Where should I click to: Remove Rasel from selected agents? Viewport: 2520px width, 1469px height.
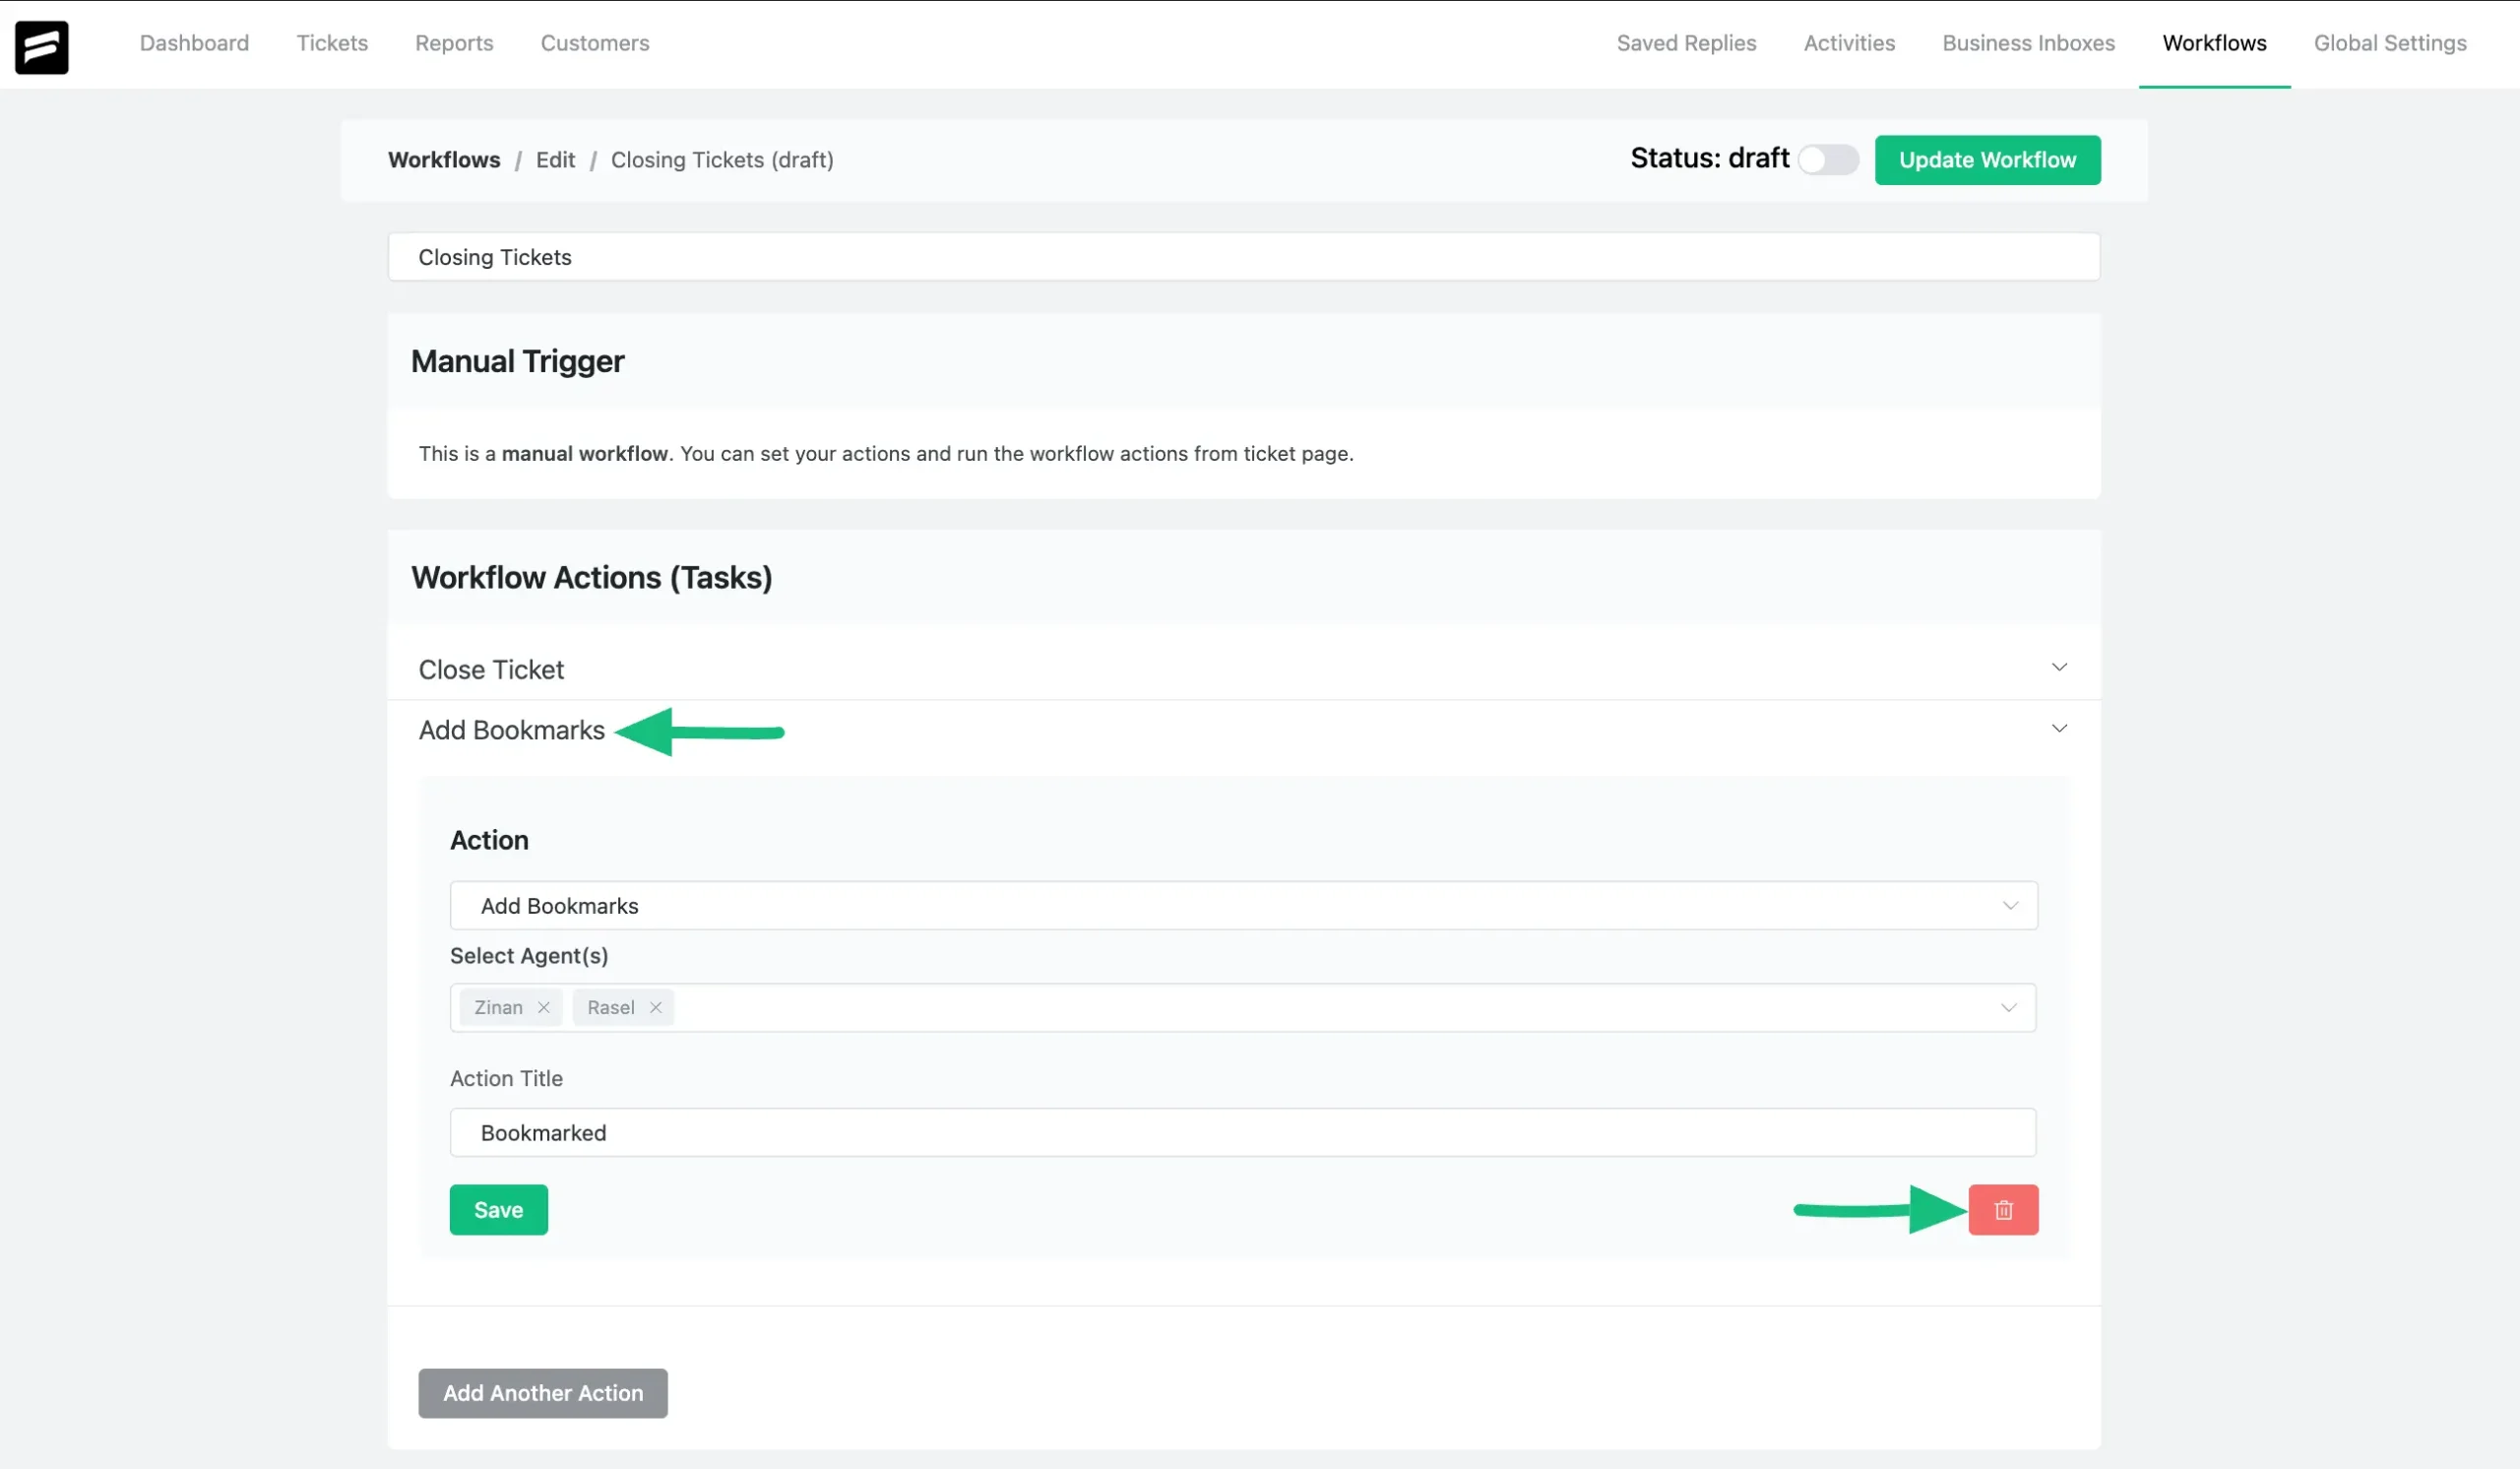(656, 1007)
